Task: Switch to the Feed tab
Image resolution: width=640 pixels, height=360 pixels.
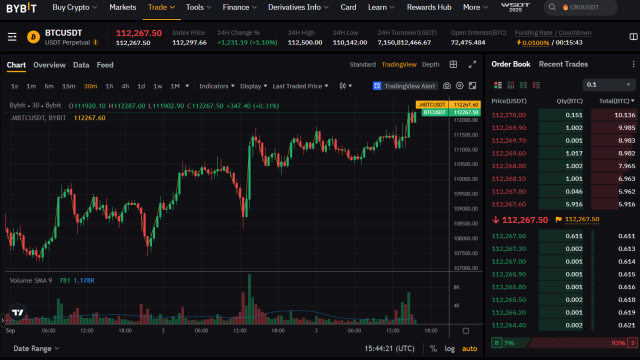Action: pyautogui.click(x=105, y=65)
